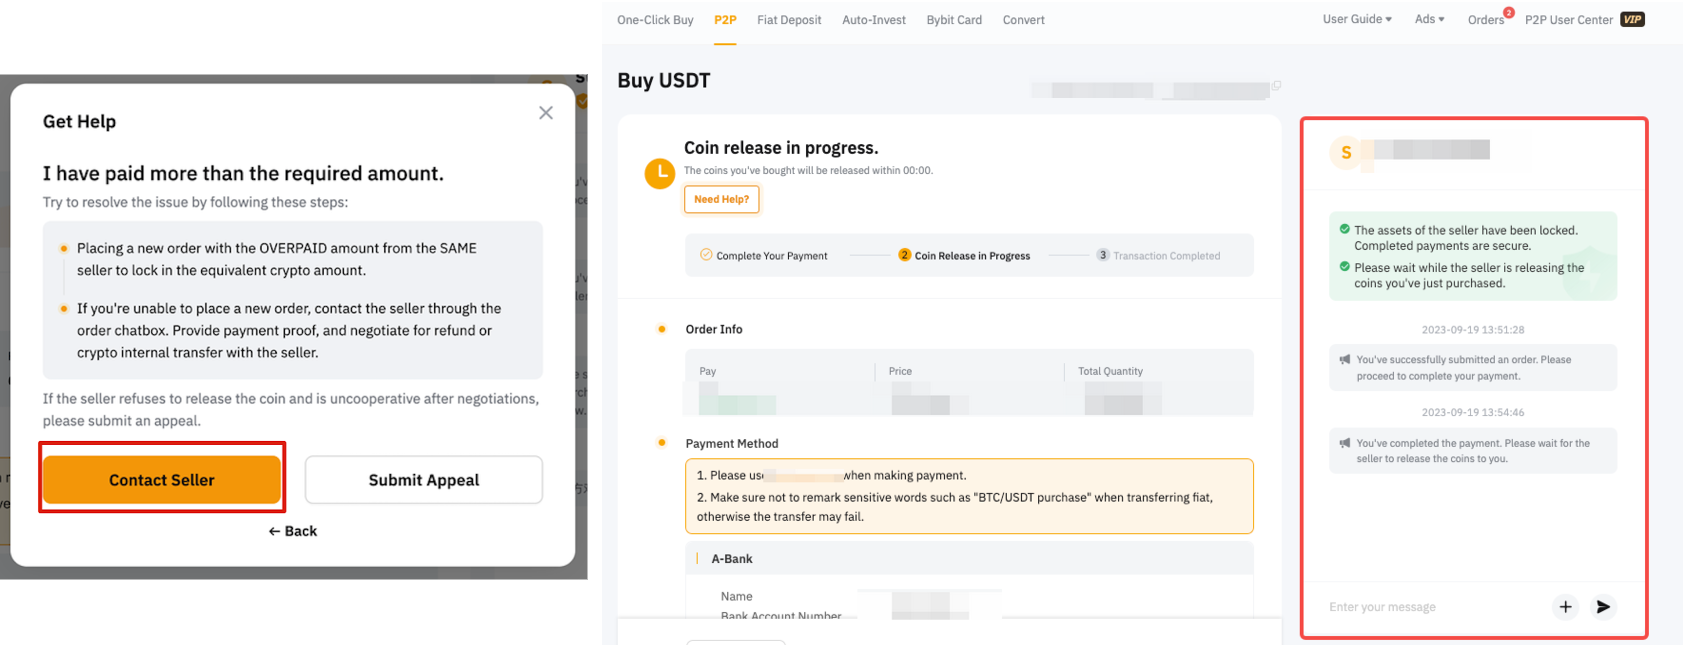Open the Ads dropdown menu
The image size is (1683, 645).
coord(1429,19)
